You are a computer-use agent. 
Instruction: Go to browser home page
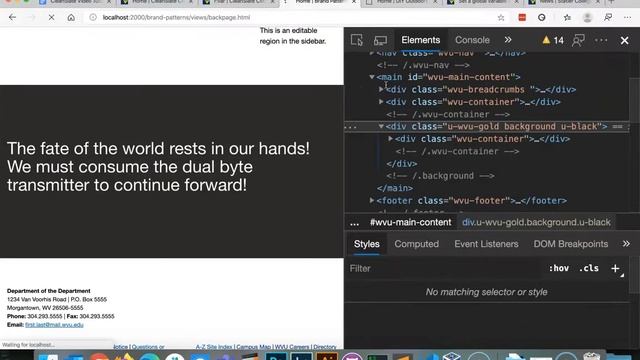click(71, 18)
